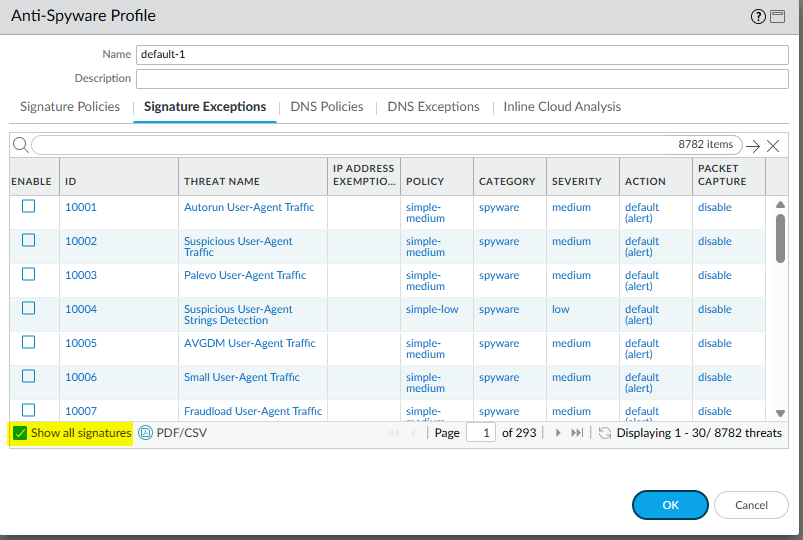Enable checkbox for threat ID 10001
The width and height of the screenshot is (803, 540).
(29, 206)
